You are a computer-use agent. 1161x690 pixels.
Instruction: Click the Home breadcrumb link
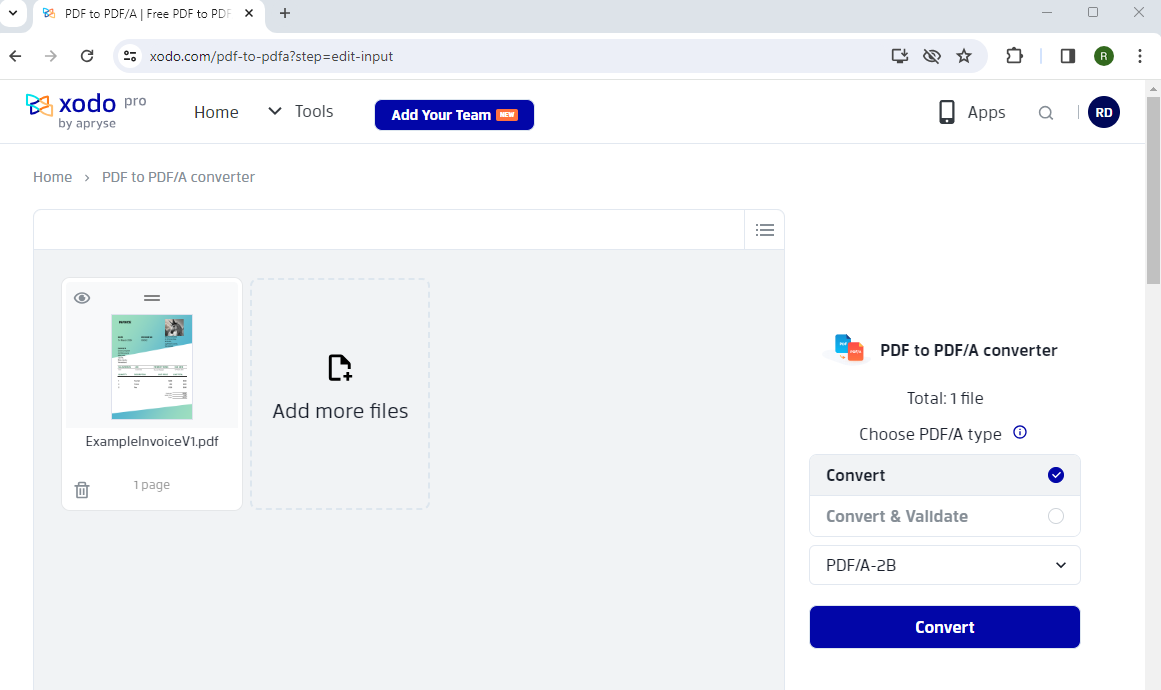click(53, 177)
